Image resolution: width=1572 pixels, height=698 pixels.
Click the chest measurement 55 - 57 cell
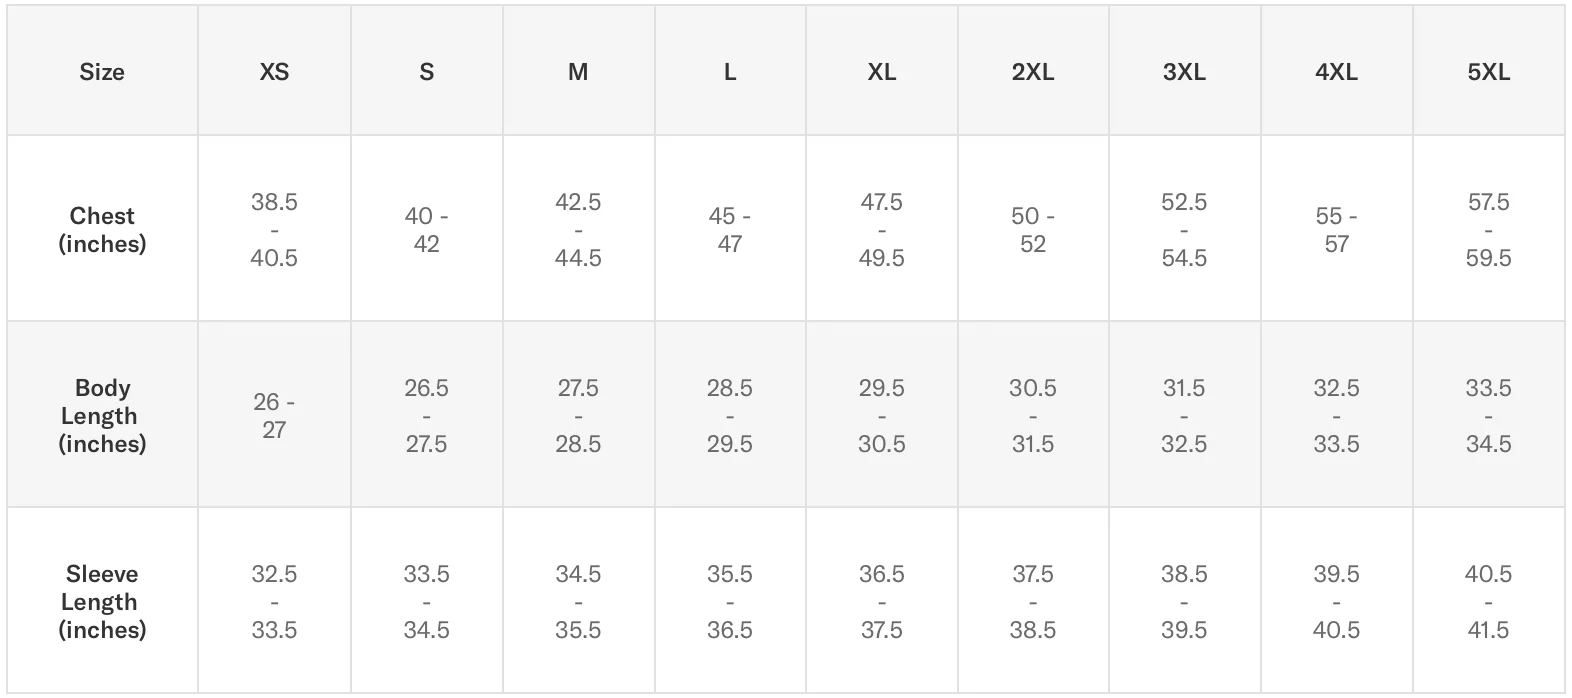[x=1336, y=230]
